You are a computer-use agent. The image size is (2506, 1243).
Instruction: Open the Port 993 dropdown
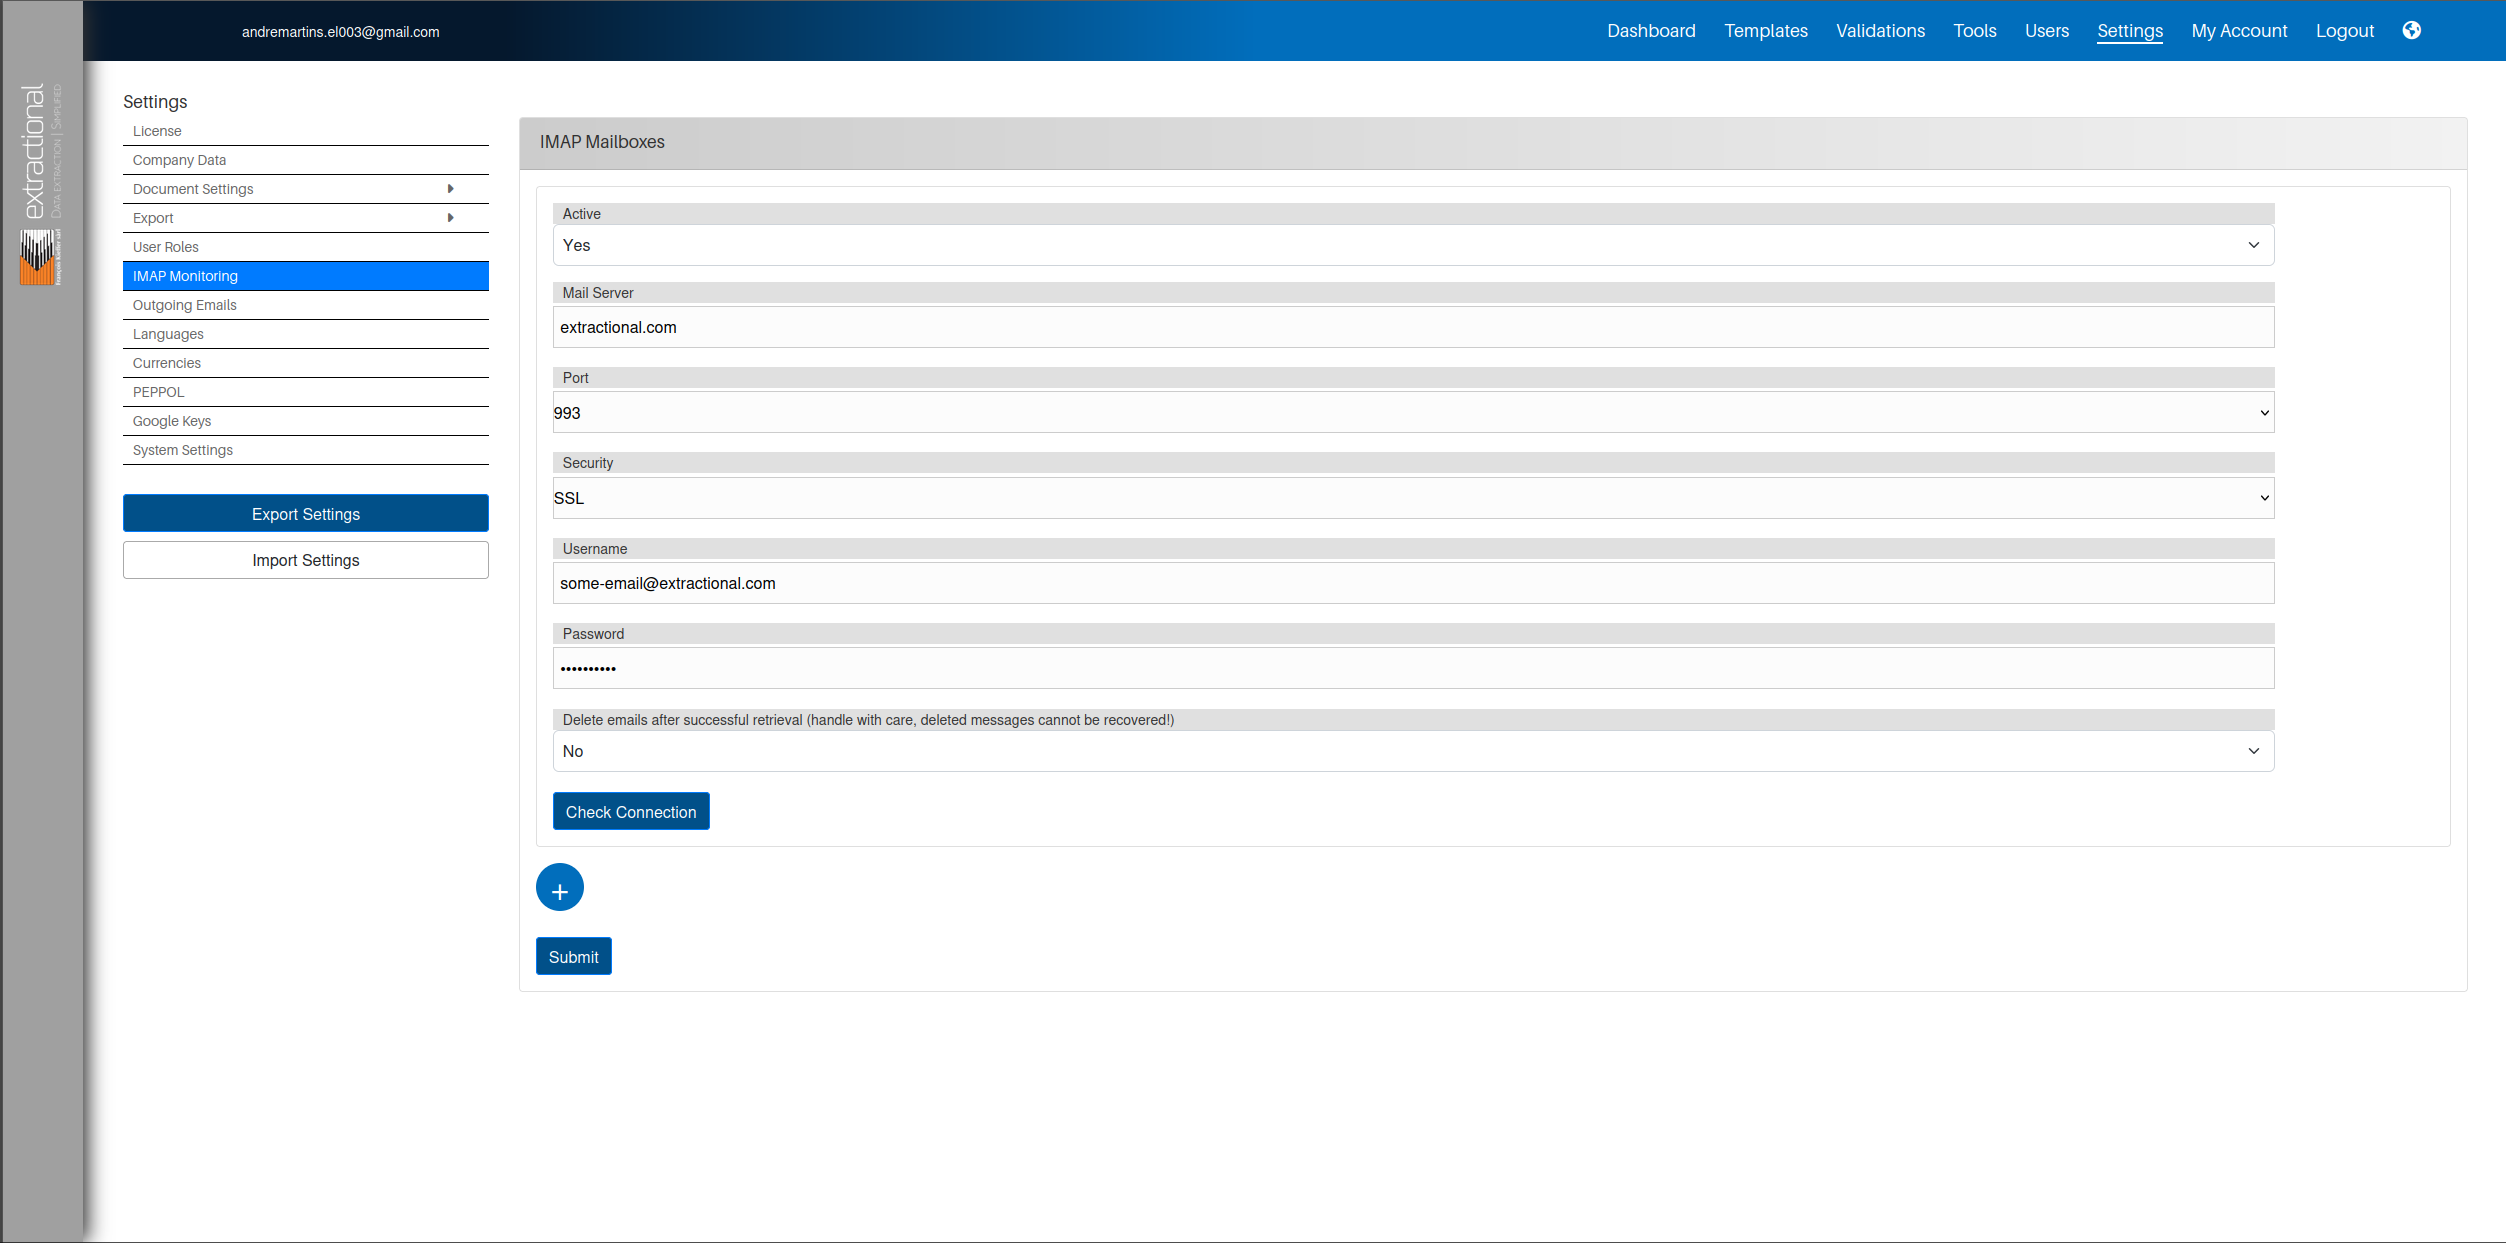(1413, 413)
